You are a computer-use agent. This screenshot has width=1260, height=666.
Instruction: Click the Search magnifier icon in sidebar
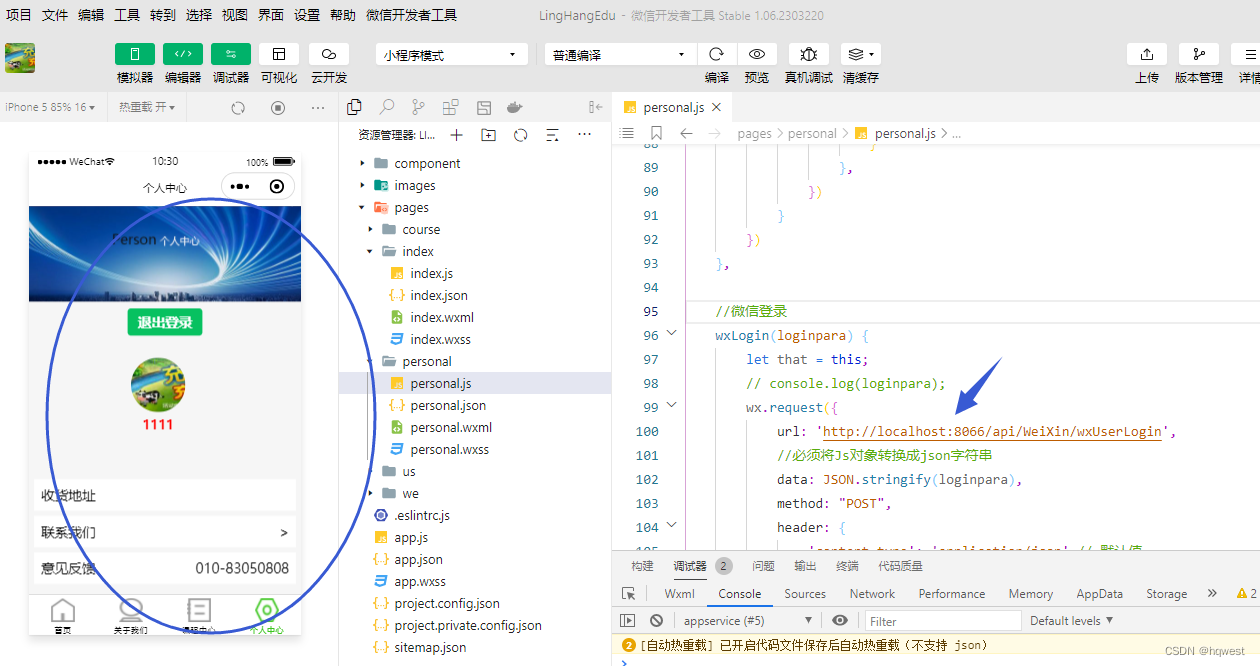pyautogui.click(x=386, y=107)
